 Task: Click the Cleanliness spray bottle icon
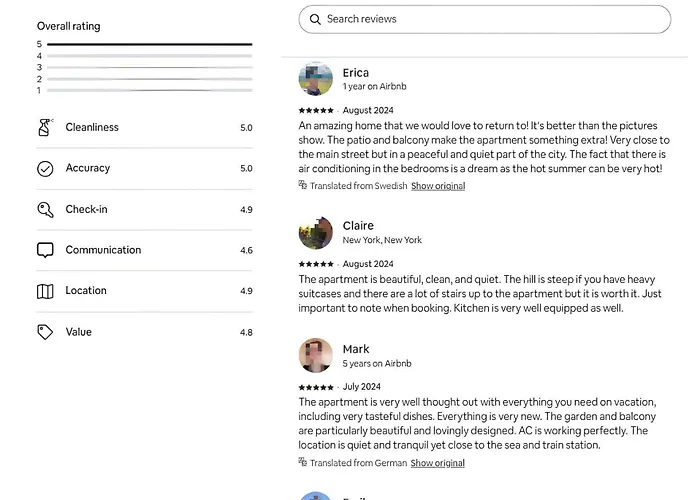45,127
